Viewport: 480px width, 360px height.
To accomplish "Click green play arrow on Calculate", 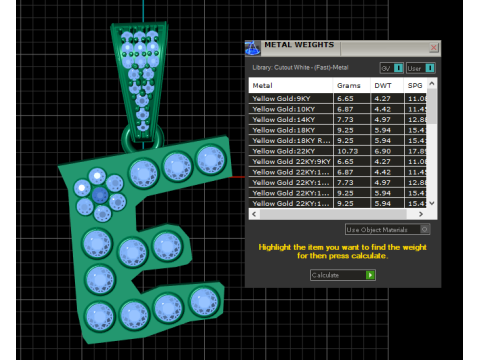I will click(x=370, y=275).
